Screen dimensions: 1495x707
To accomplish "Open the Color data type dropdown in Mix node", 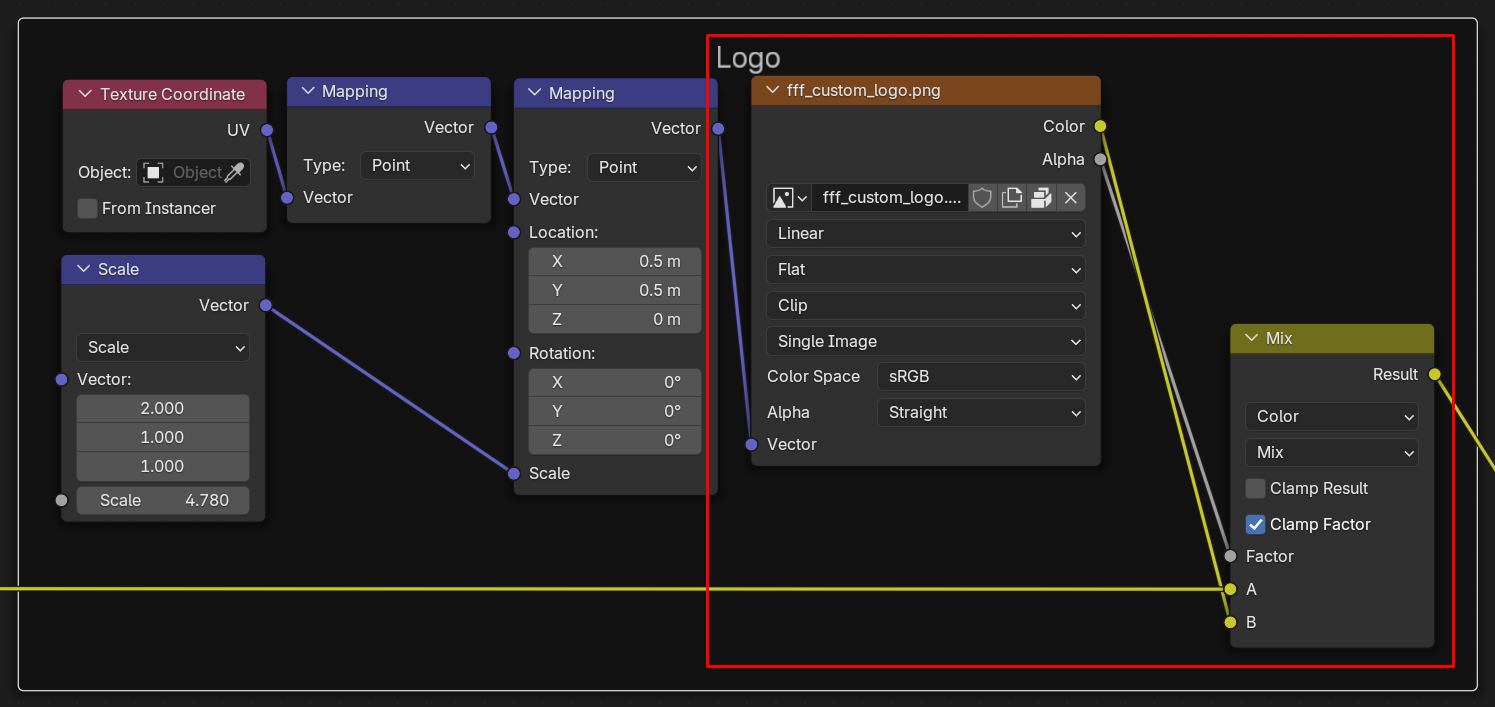I will click(x=1332, y=416).
